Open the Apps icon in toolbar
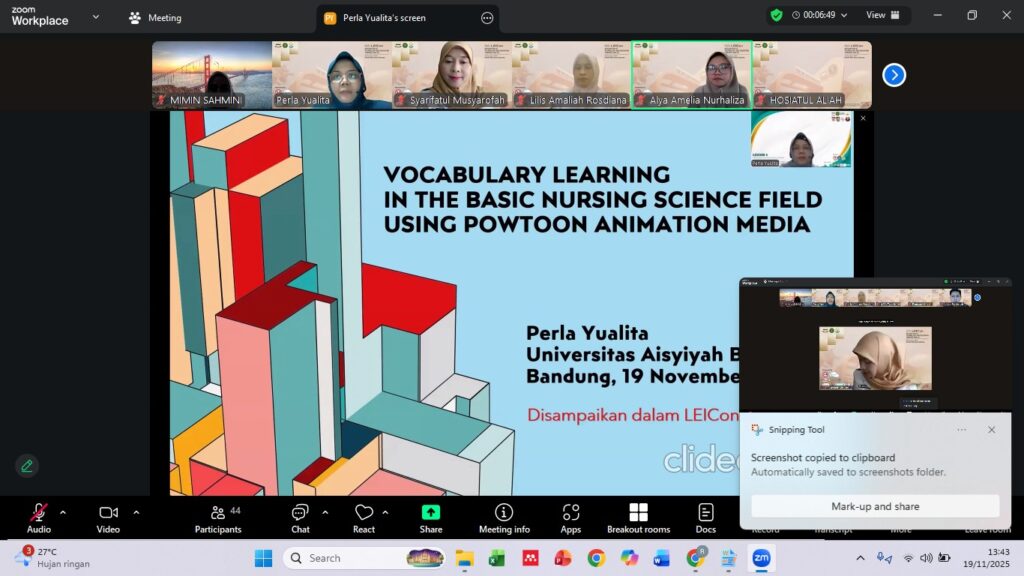Screen dimensions: 1024x576 571,513
